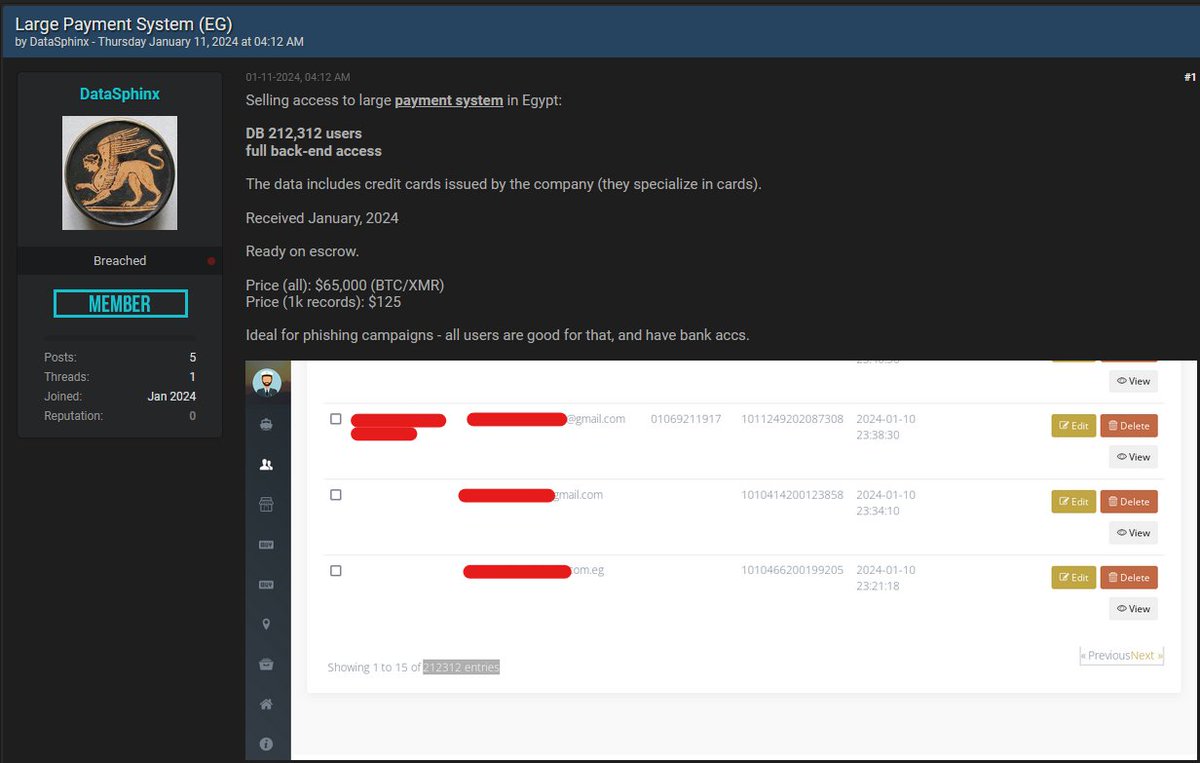Open the admin avatar in the panel sidebar

click(266, 383)
